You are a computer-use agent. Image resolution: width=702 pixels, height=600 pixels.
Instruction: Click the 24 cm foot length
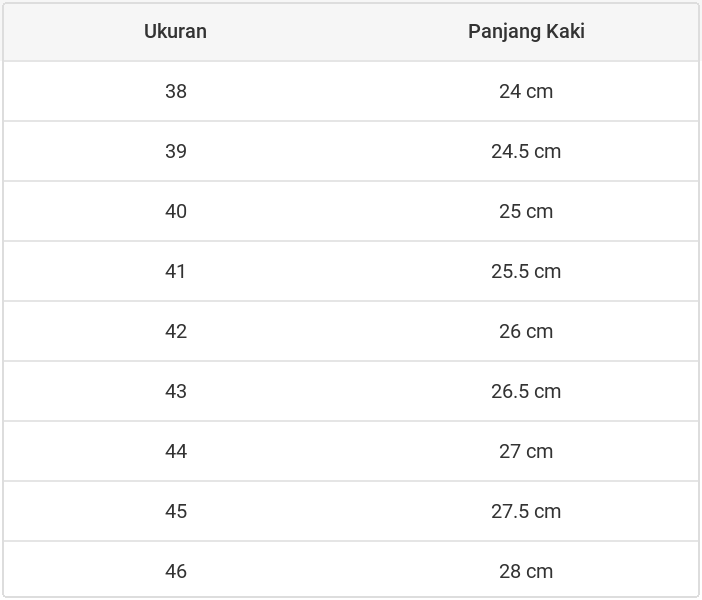[526, 91]
